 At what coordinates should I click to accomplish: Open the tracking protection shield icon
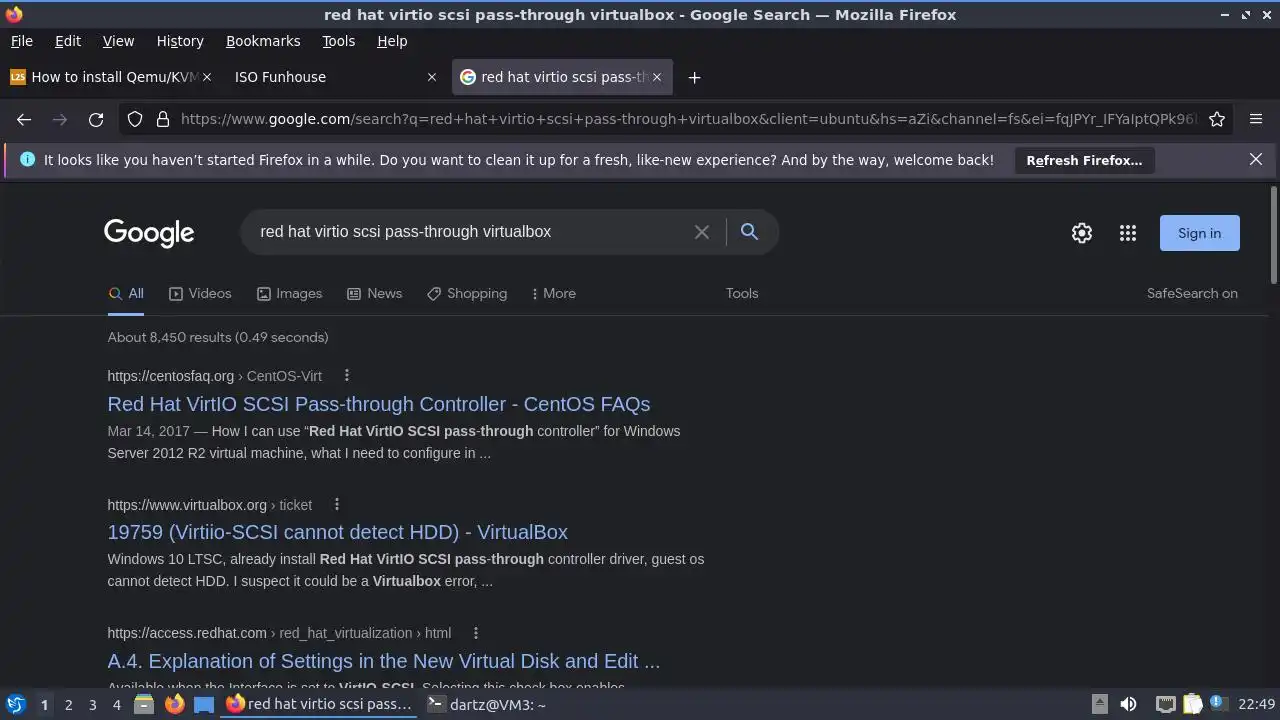point(135,119)
